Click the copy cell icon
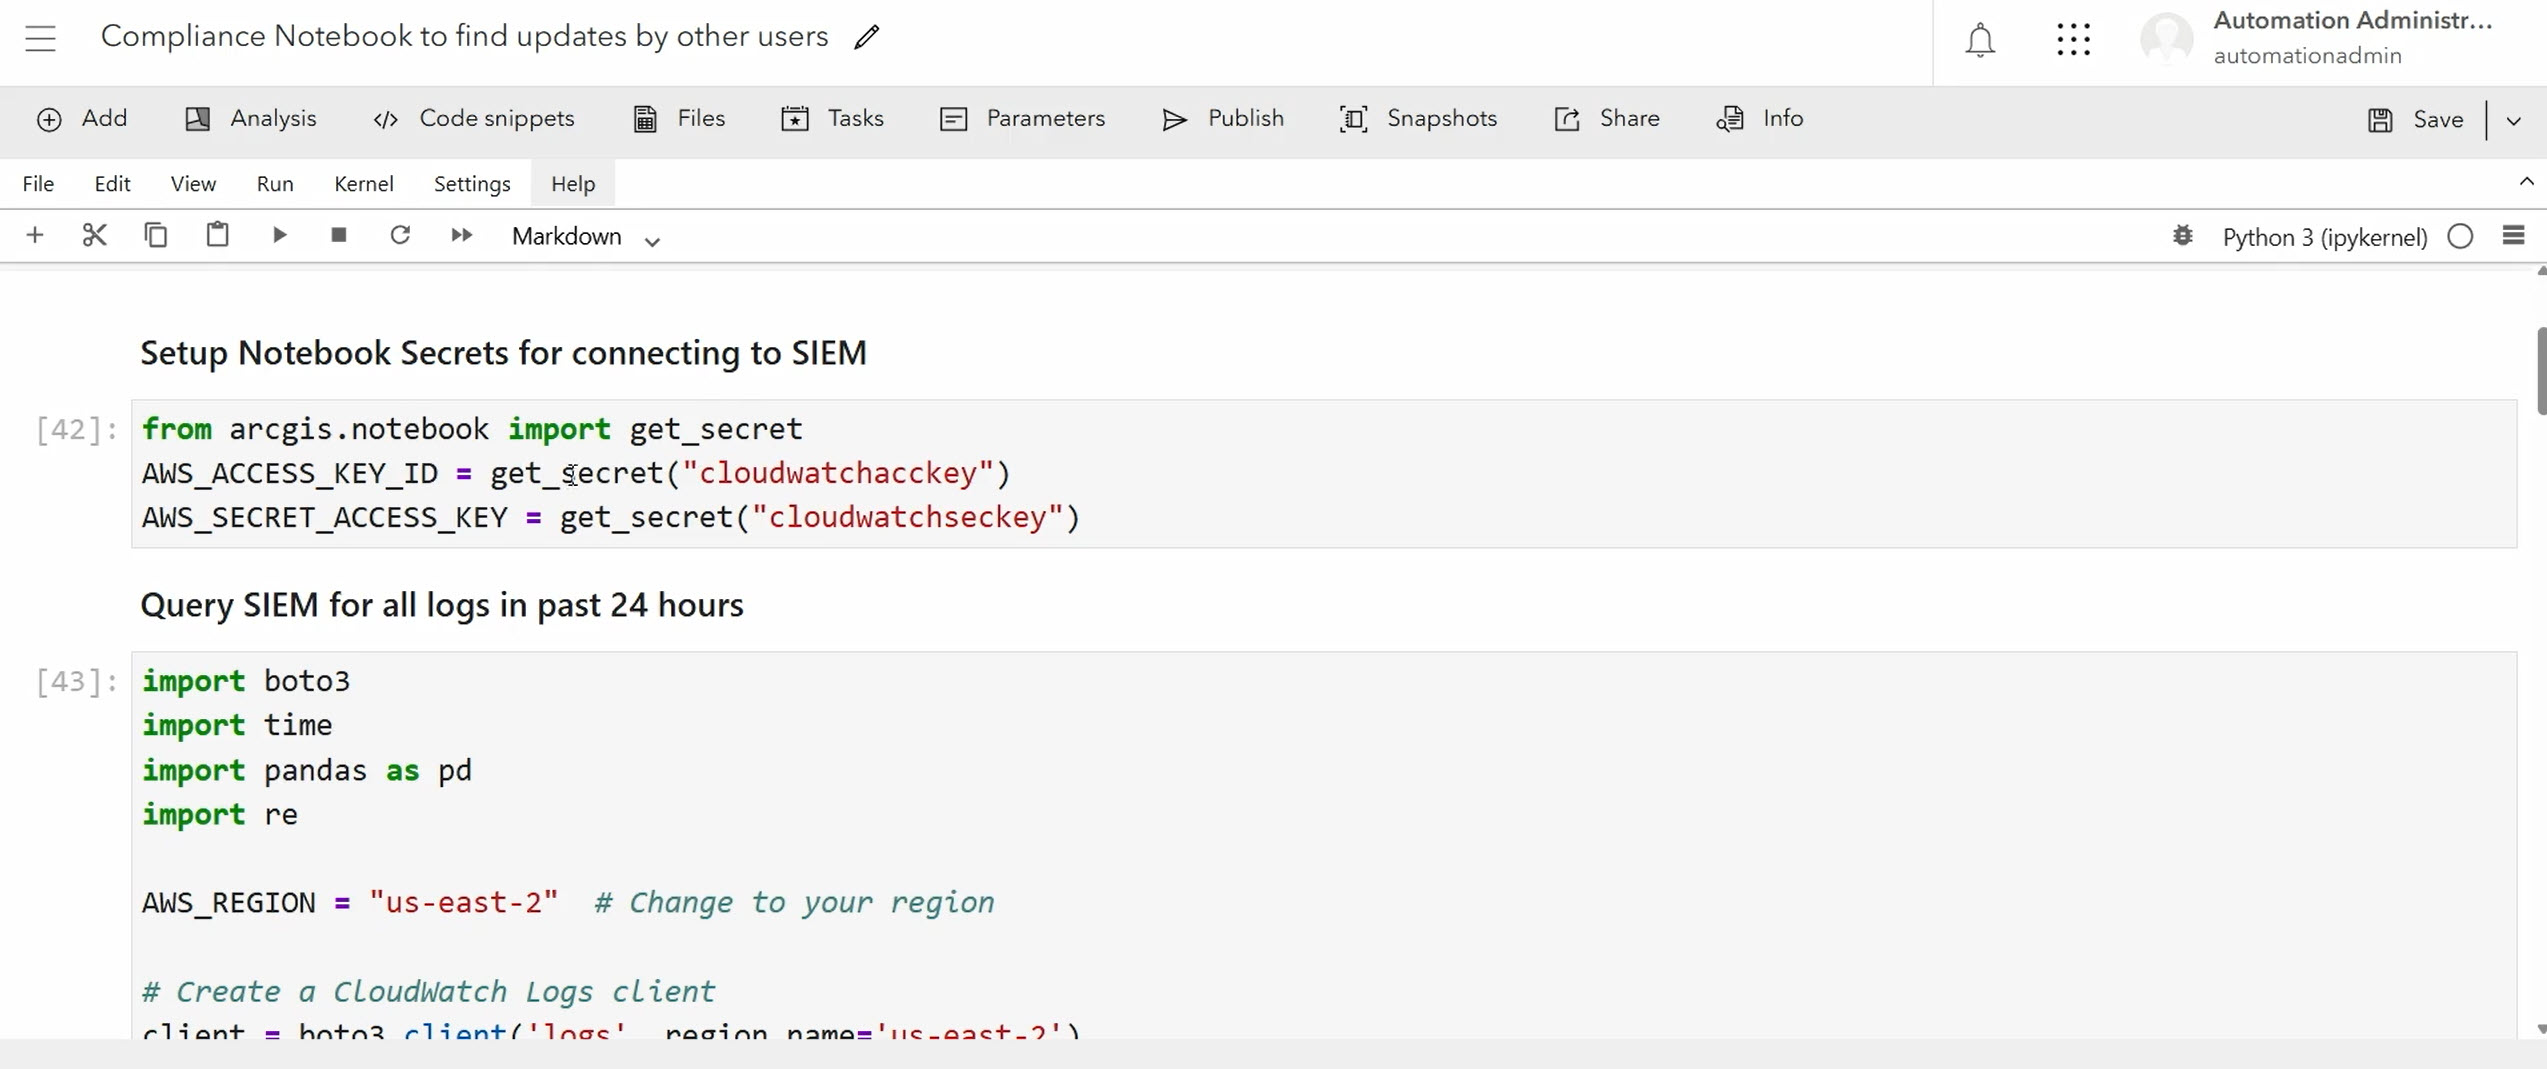 [x=156, y=236]
